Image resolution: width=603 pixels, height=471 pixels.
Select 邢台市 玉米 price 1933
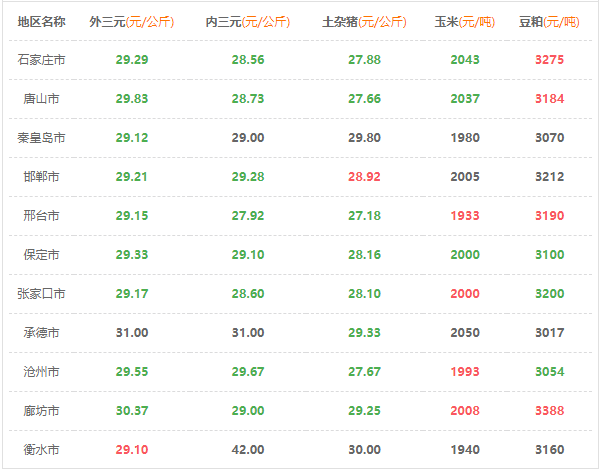tap(465, 216)
